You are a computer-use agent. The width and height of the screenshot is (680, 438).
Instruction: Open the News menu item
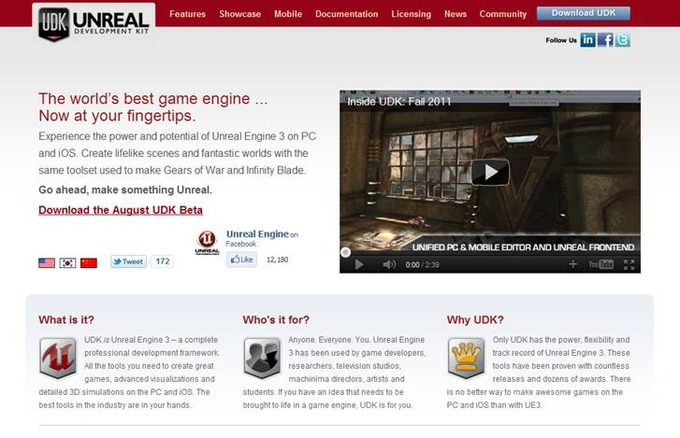(455, 14)
